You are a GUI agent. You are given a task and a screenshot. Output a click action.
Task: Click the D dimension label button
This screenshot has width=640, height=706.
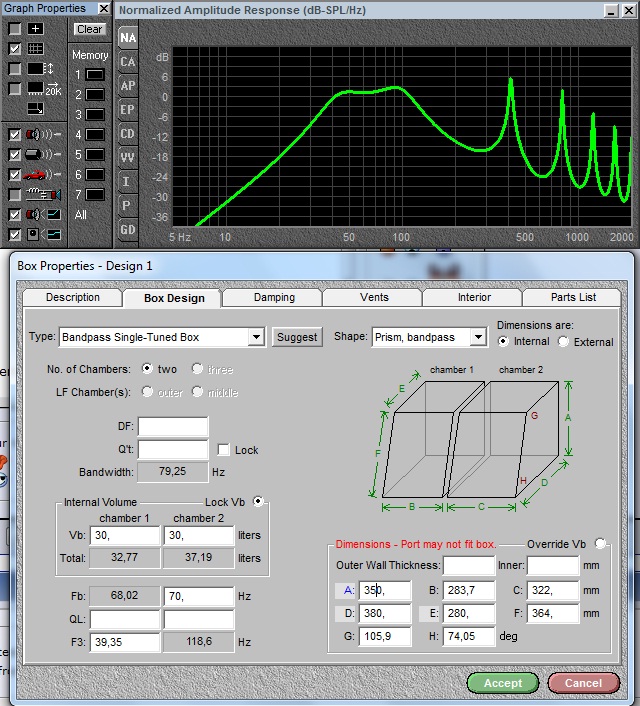click(346, 613)
